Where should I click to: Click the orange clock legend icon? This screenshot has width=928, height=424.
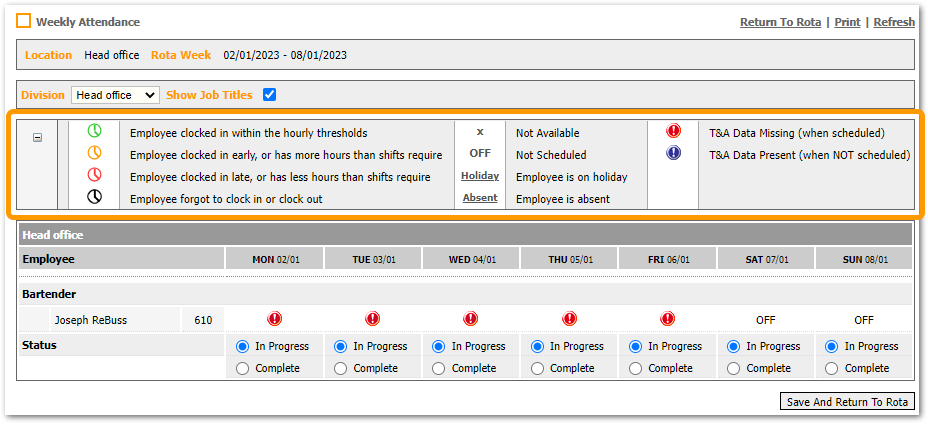click(x=94, y=154)
